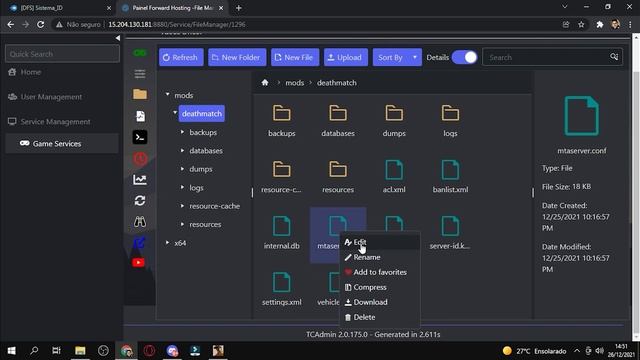Open the Windows Start menu
The width and height of the screenshot is (640, 360).
click(x=11, y=351)
